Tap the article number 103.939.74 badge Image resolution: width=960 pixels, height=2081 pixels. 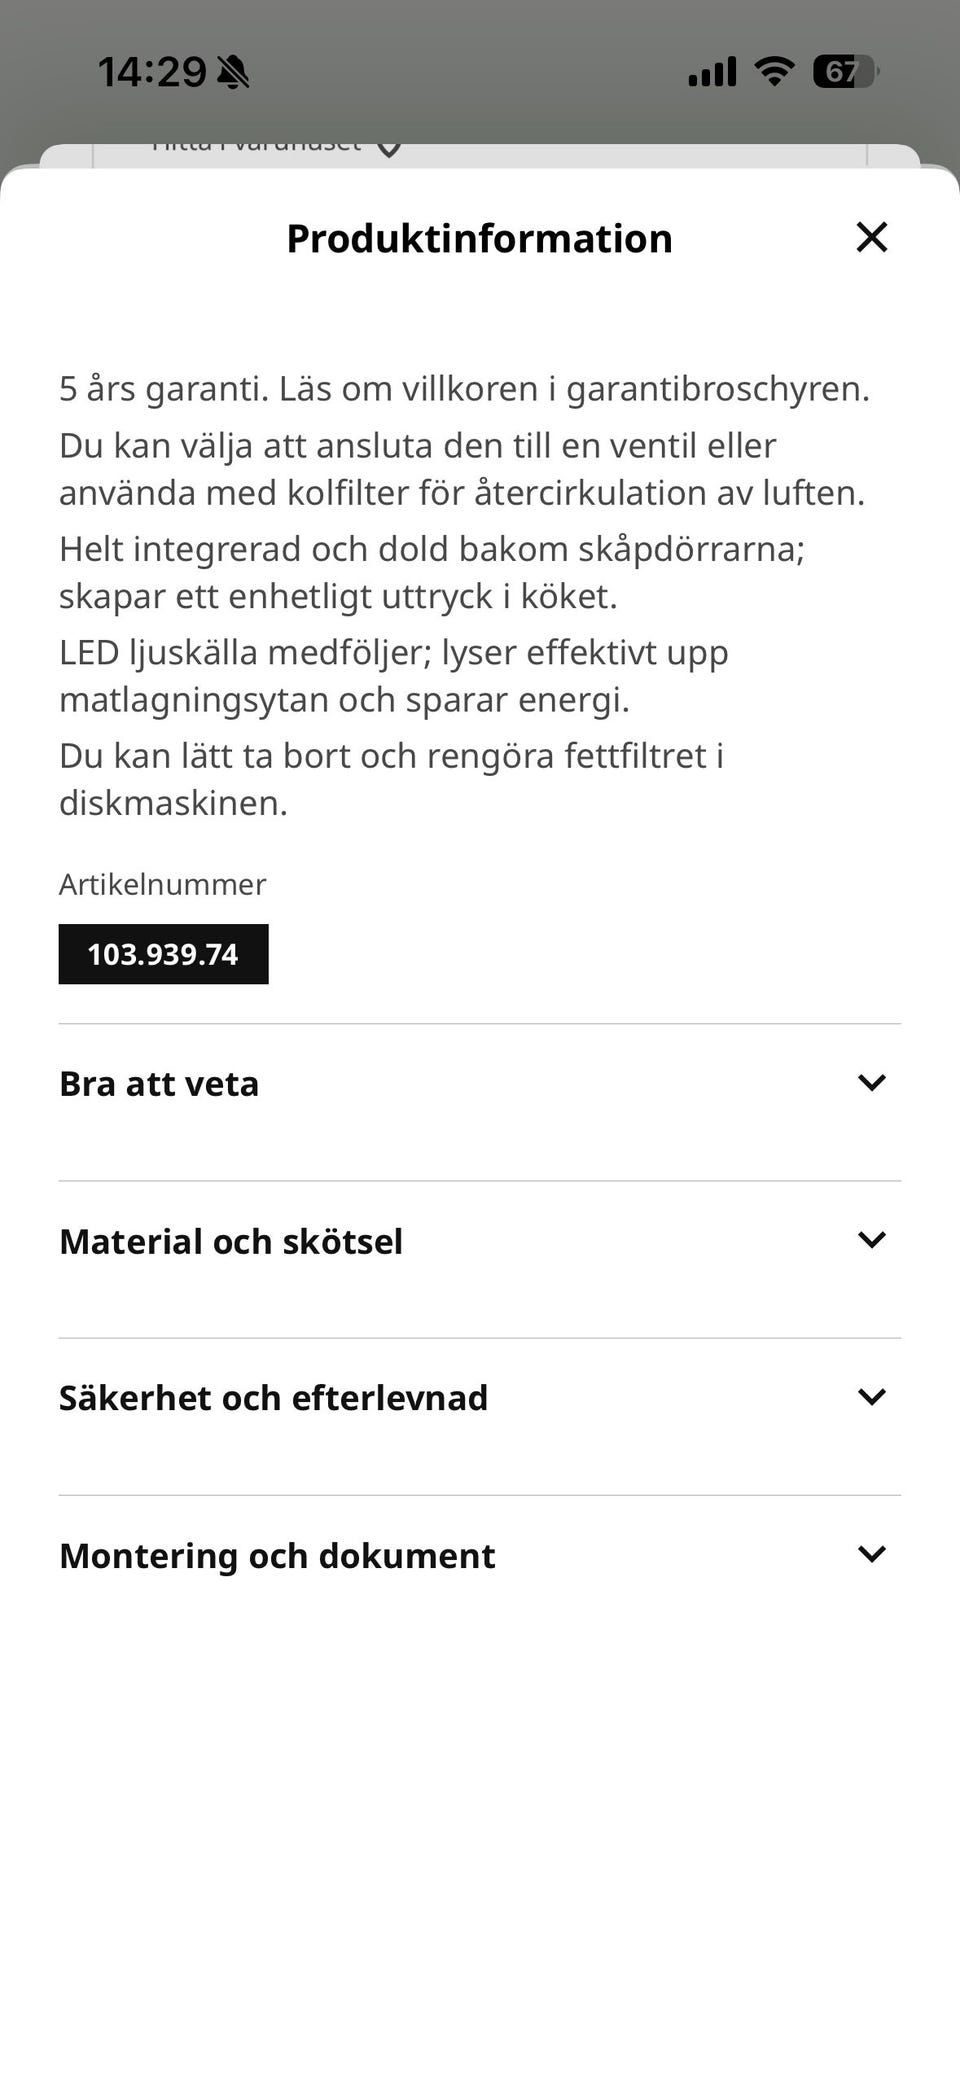[x=163, y=954]
